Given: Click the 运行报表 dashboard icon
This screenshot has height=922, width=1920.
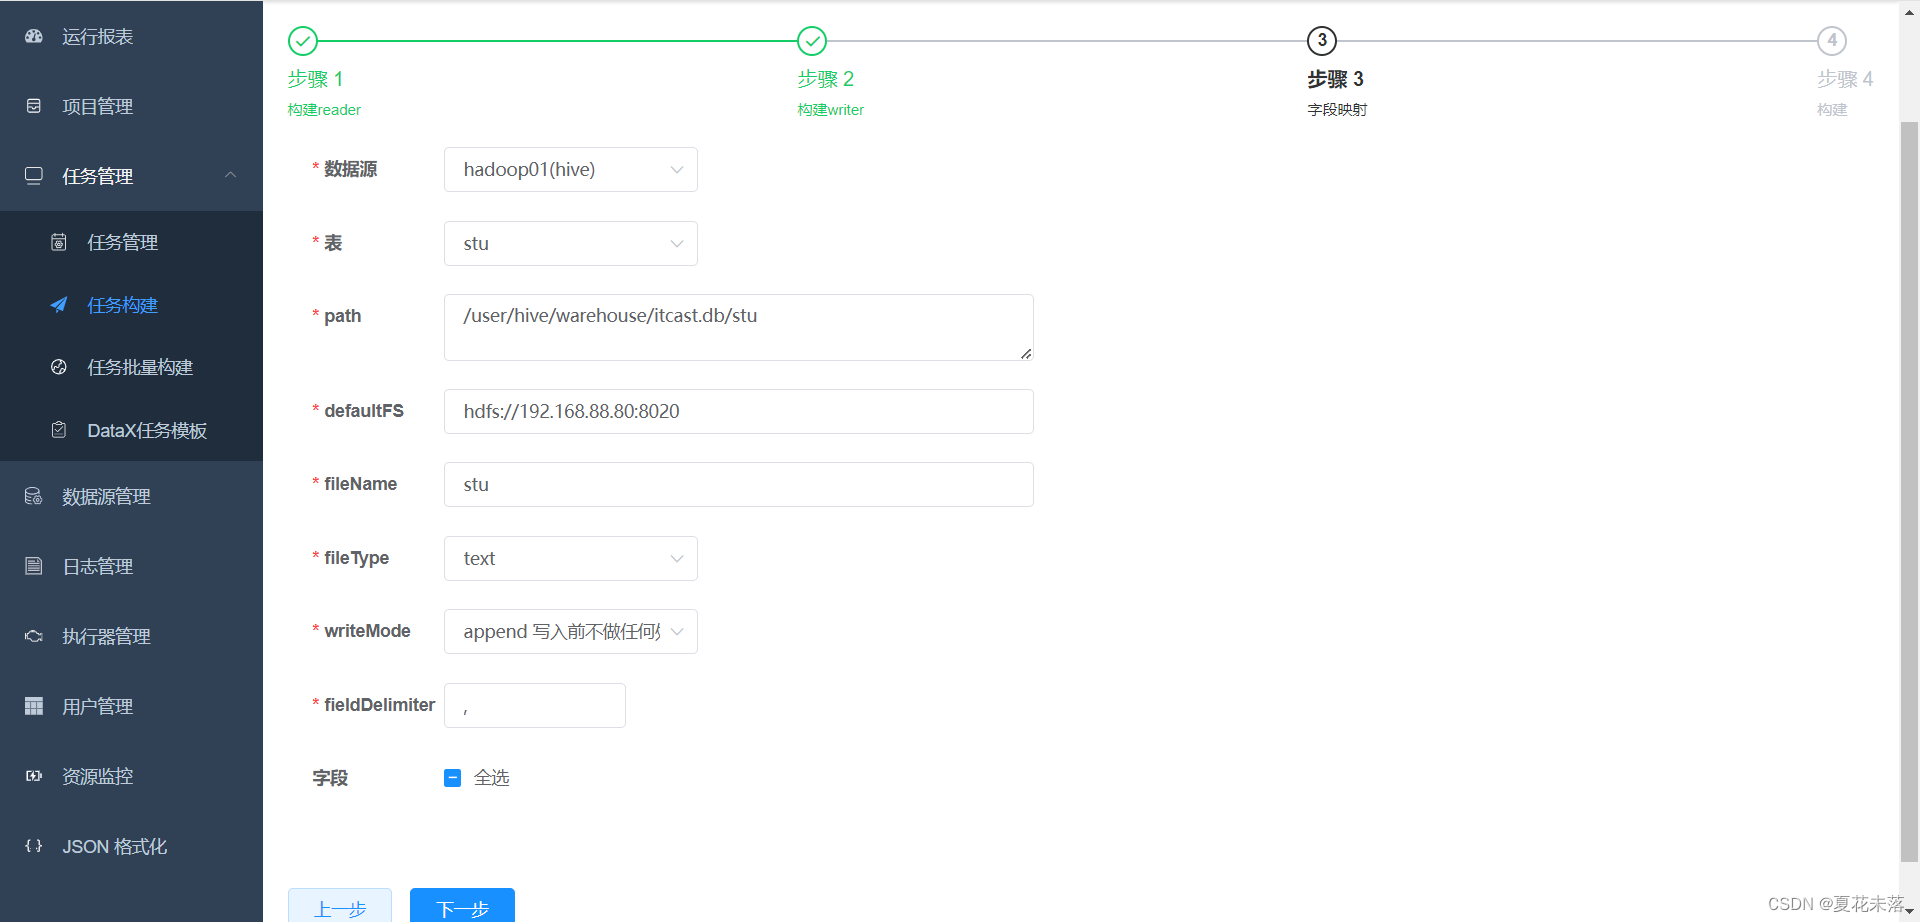Looking at the screenshot, I should 34,36.
